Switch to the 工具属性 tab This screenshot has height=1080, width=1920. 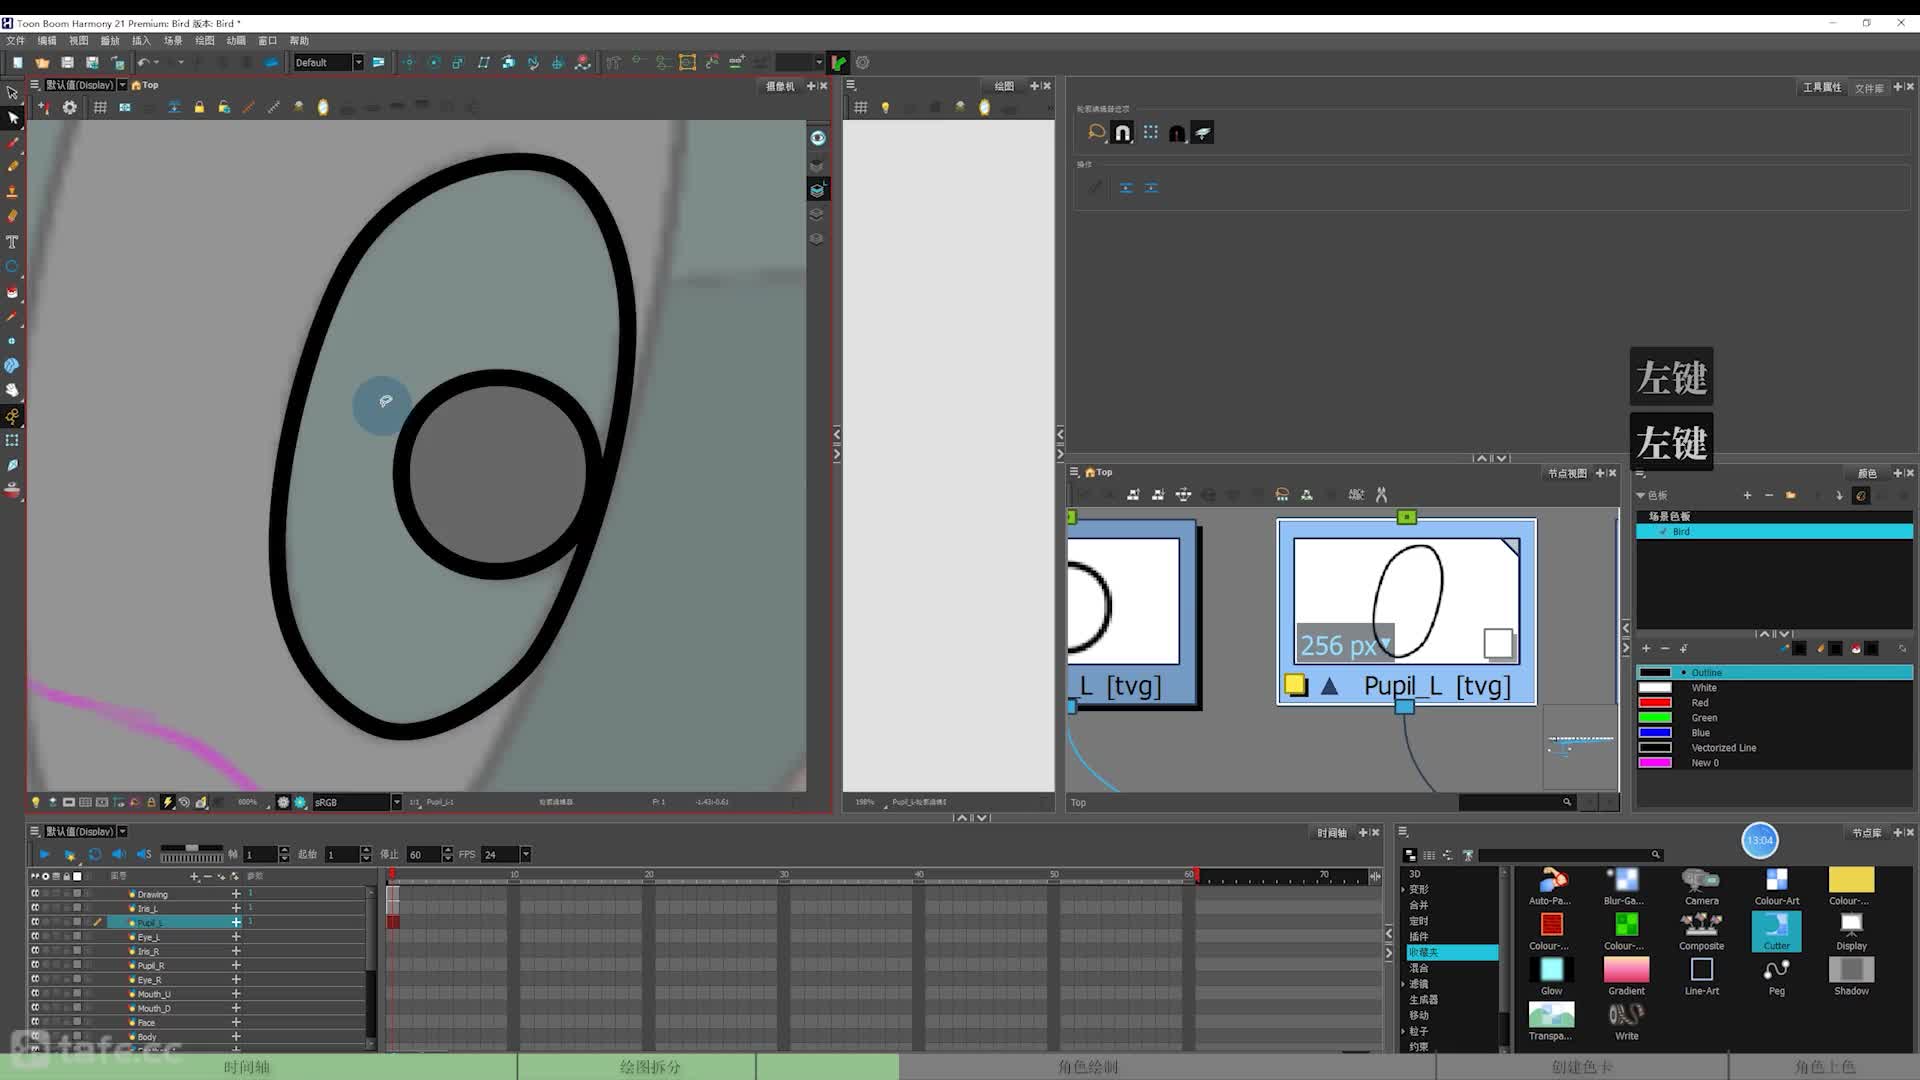(x=1822, y=87)
